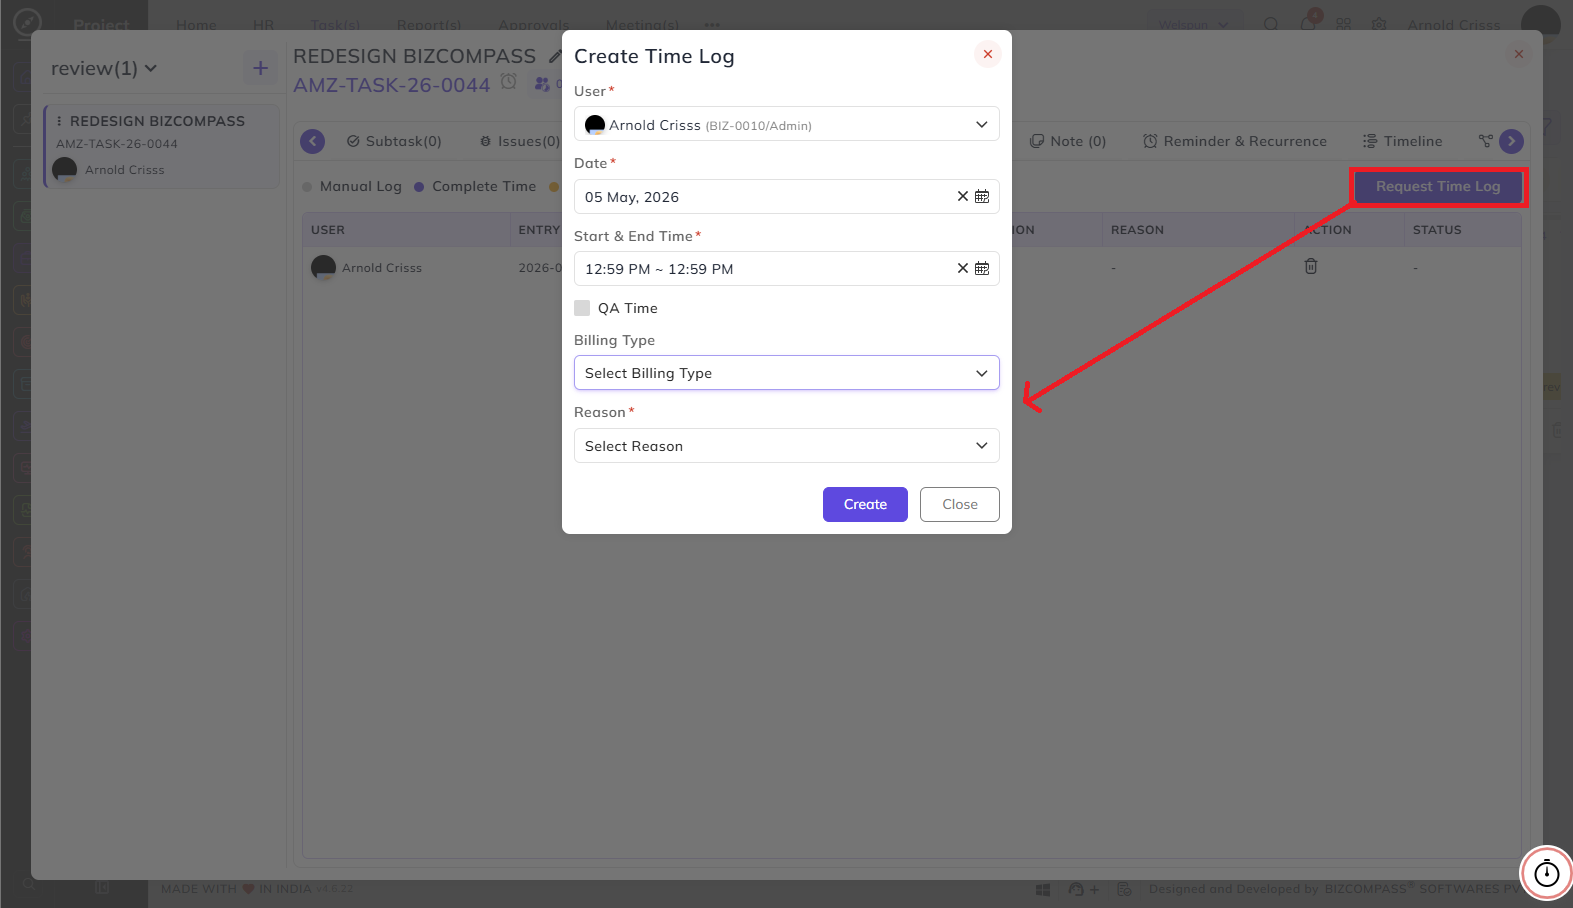The width and height of the screenshot is (1573, 908).
Task: Open the Subtask(0) tab
Action: [394, 141]
